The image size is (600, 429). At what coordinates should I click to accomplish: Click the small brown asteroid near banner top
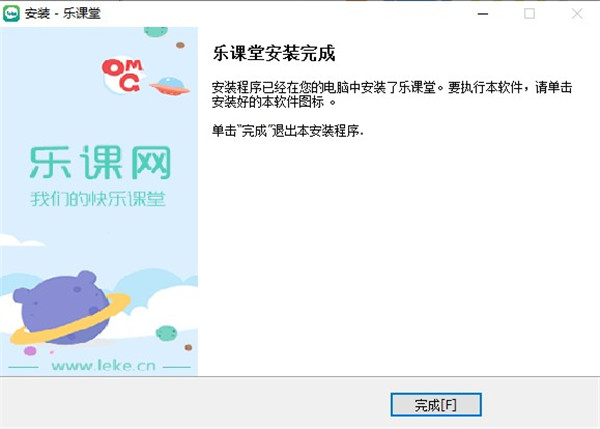tap(180, 45)
